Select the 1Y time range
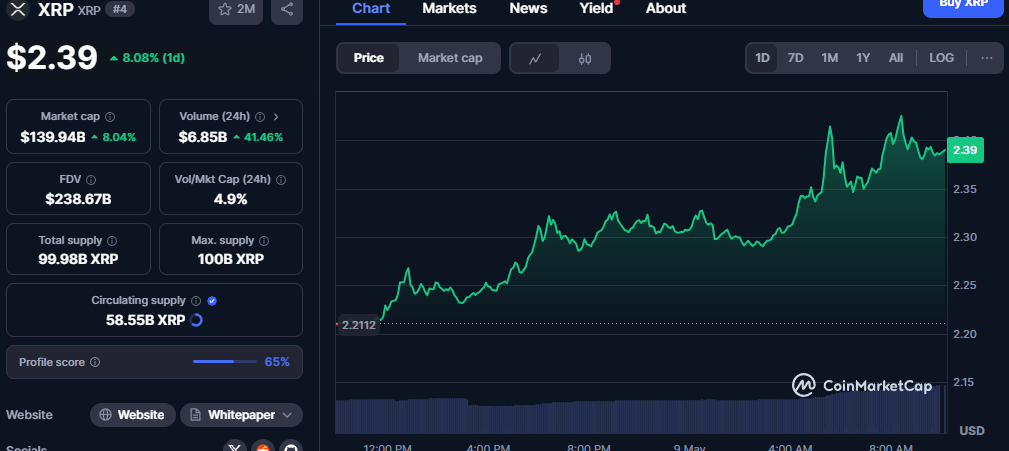The width and height of the screenshot is (1009, 451). [x=863, y=58]
